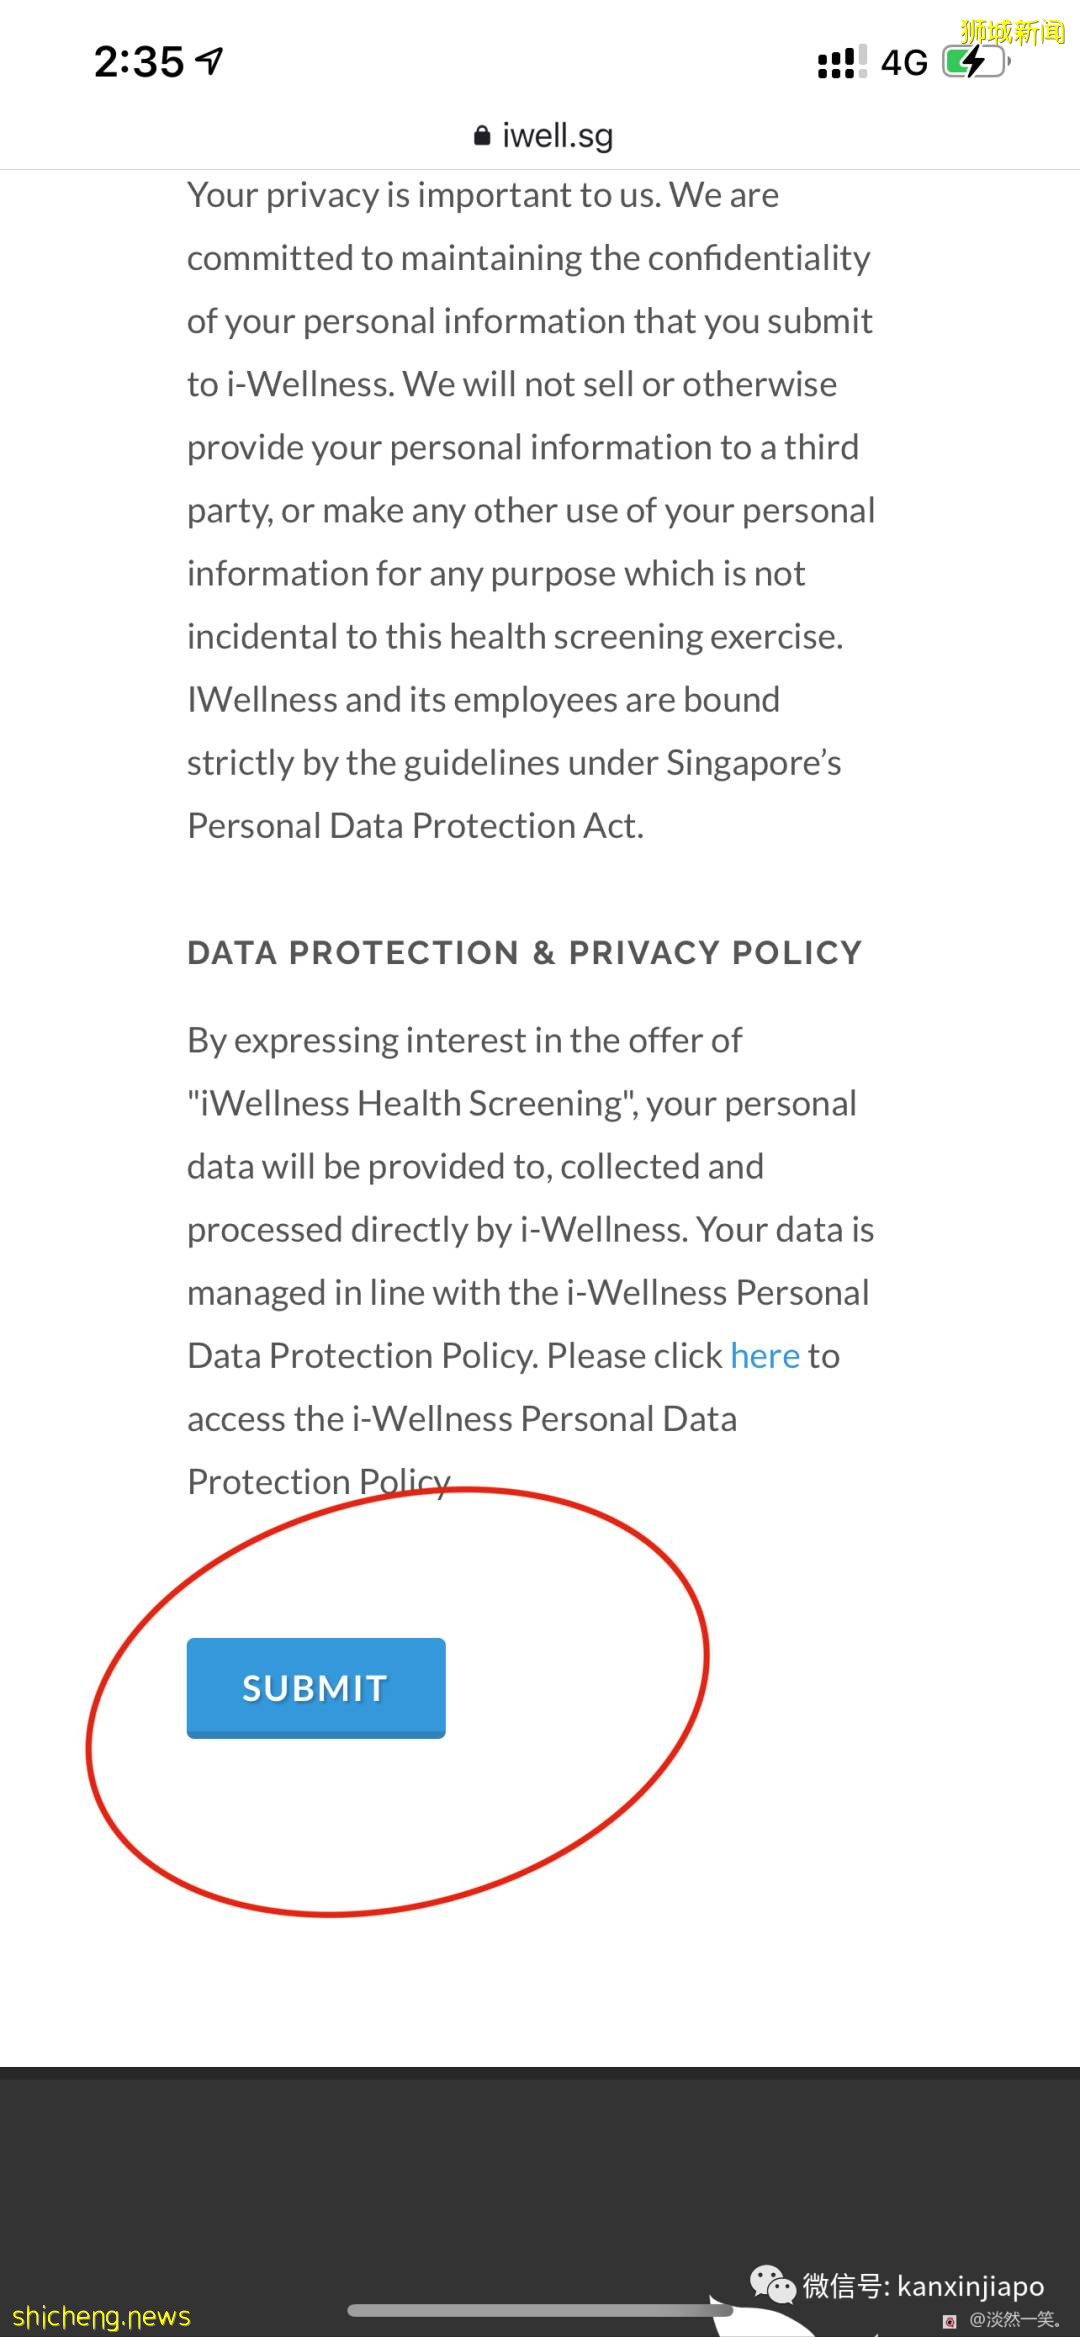Tap the cellular signal bars icon
Viewport: 1080px width, 2337px height.
tap(842, 62)
